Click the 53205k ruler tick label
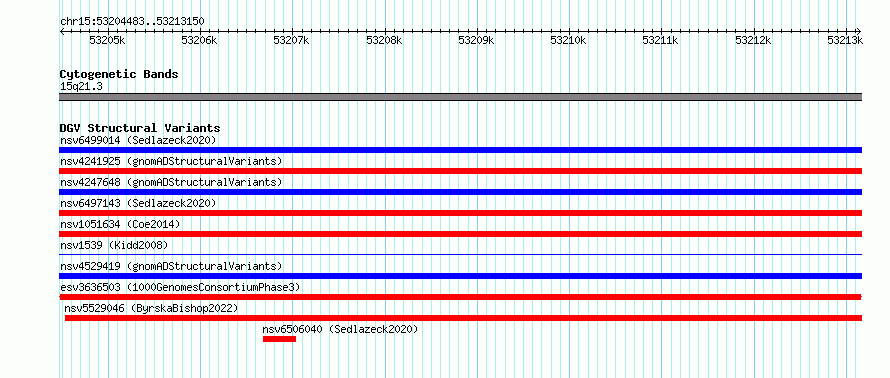890x378 pixels. tap(107, 40)
